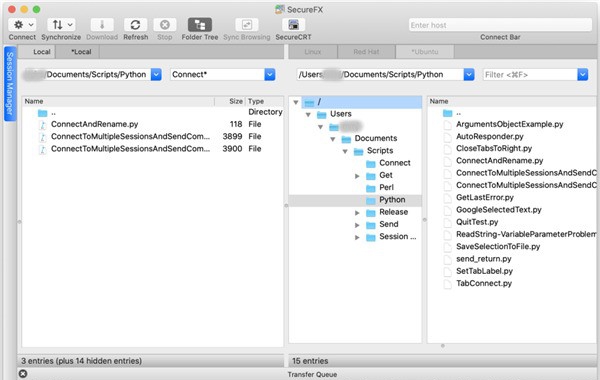The image size is (600, 380).
Task: Switch to the first Local tab
Action: click(37, 52)
